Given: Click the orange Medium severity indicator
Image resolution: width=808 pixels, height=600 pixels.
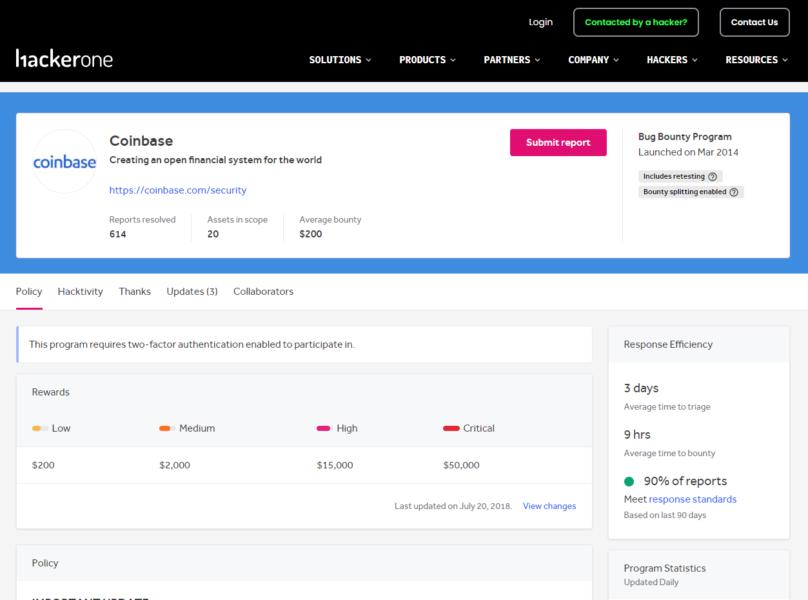Looking at the screenshot, I should (x=166, y=428).
